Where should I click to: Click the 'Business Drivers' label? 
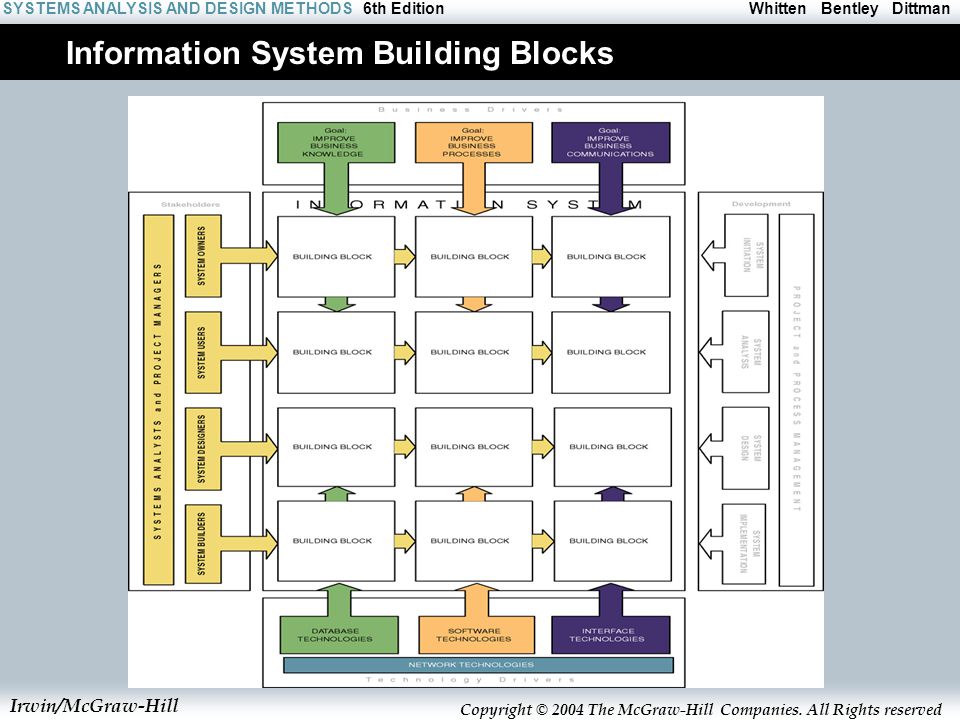click(x=470, y=110)
